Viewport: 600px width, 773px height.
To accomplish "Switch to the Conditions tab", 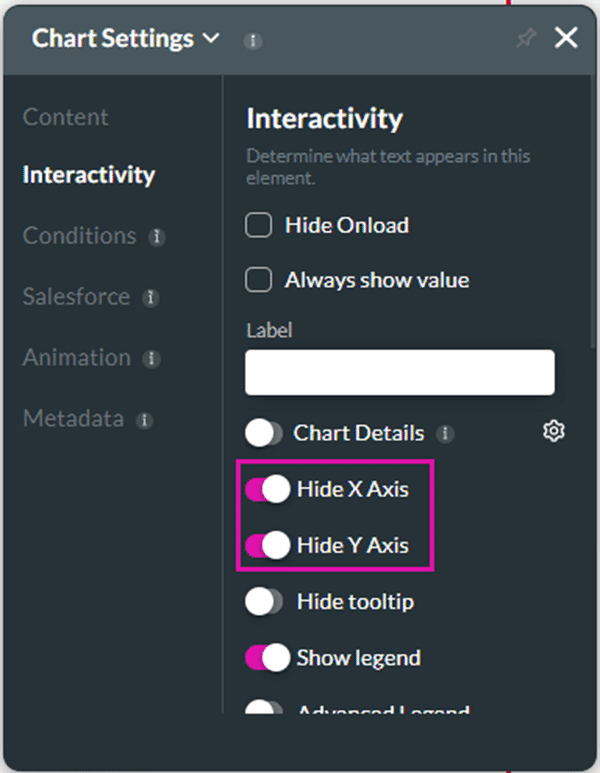I will click(79, 236).
